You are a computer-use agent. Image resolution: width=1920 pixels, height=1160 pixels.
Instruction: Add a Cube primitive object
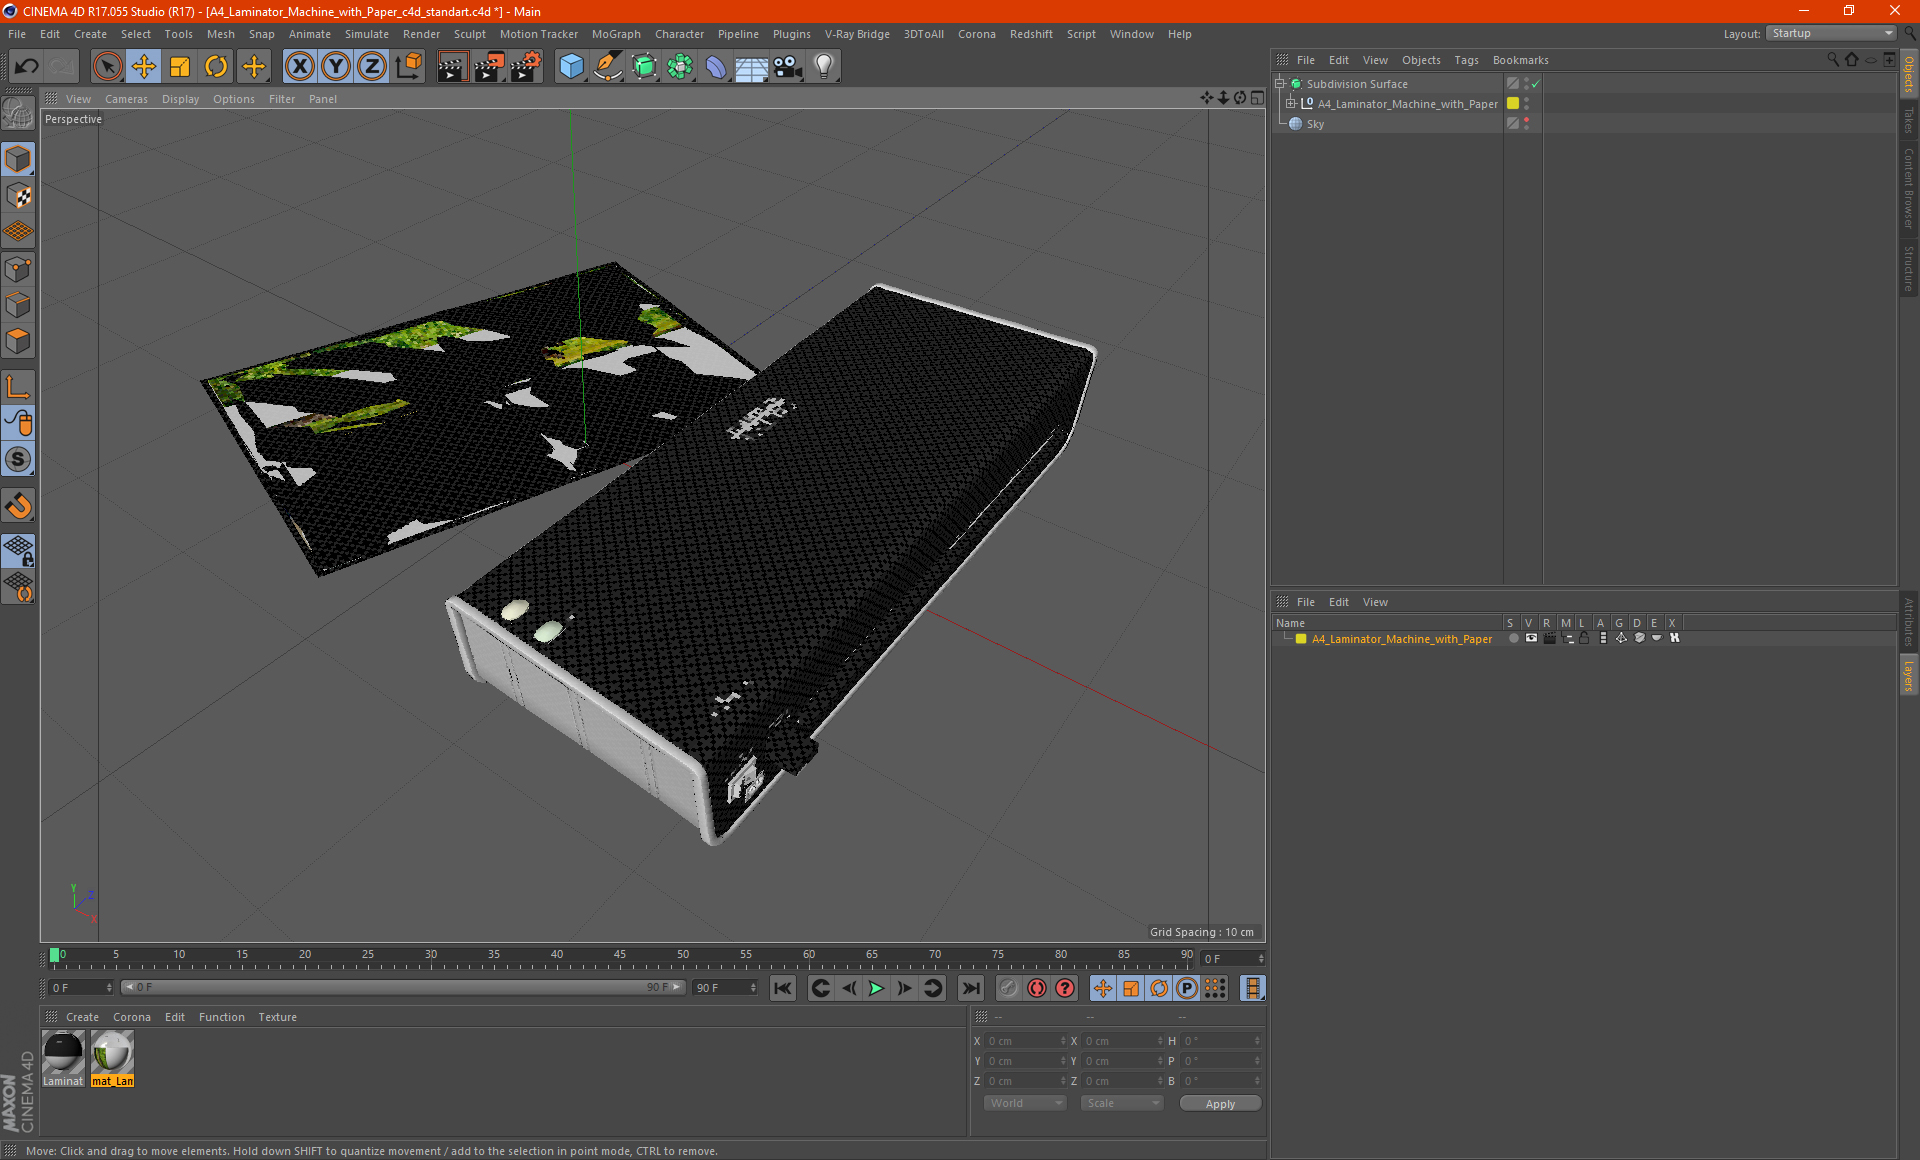(x=571, y=67)
